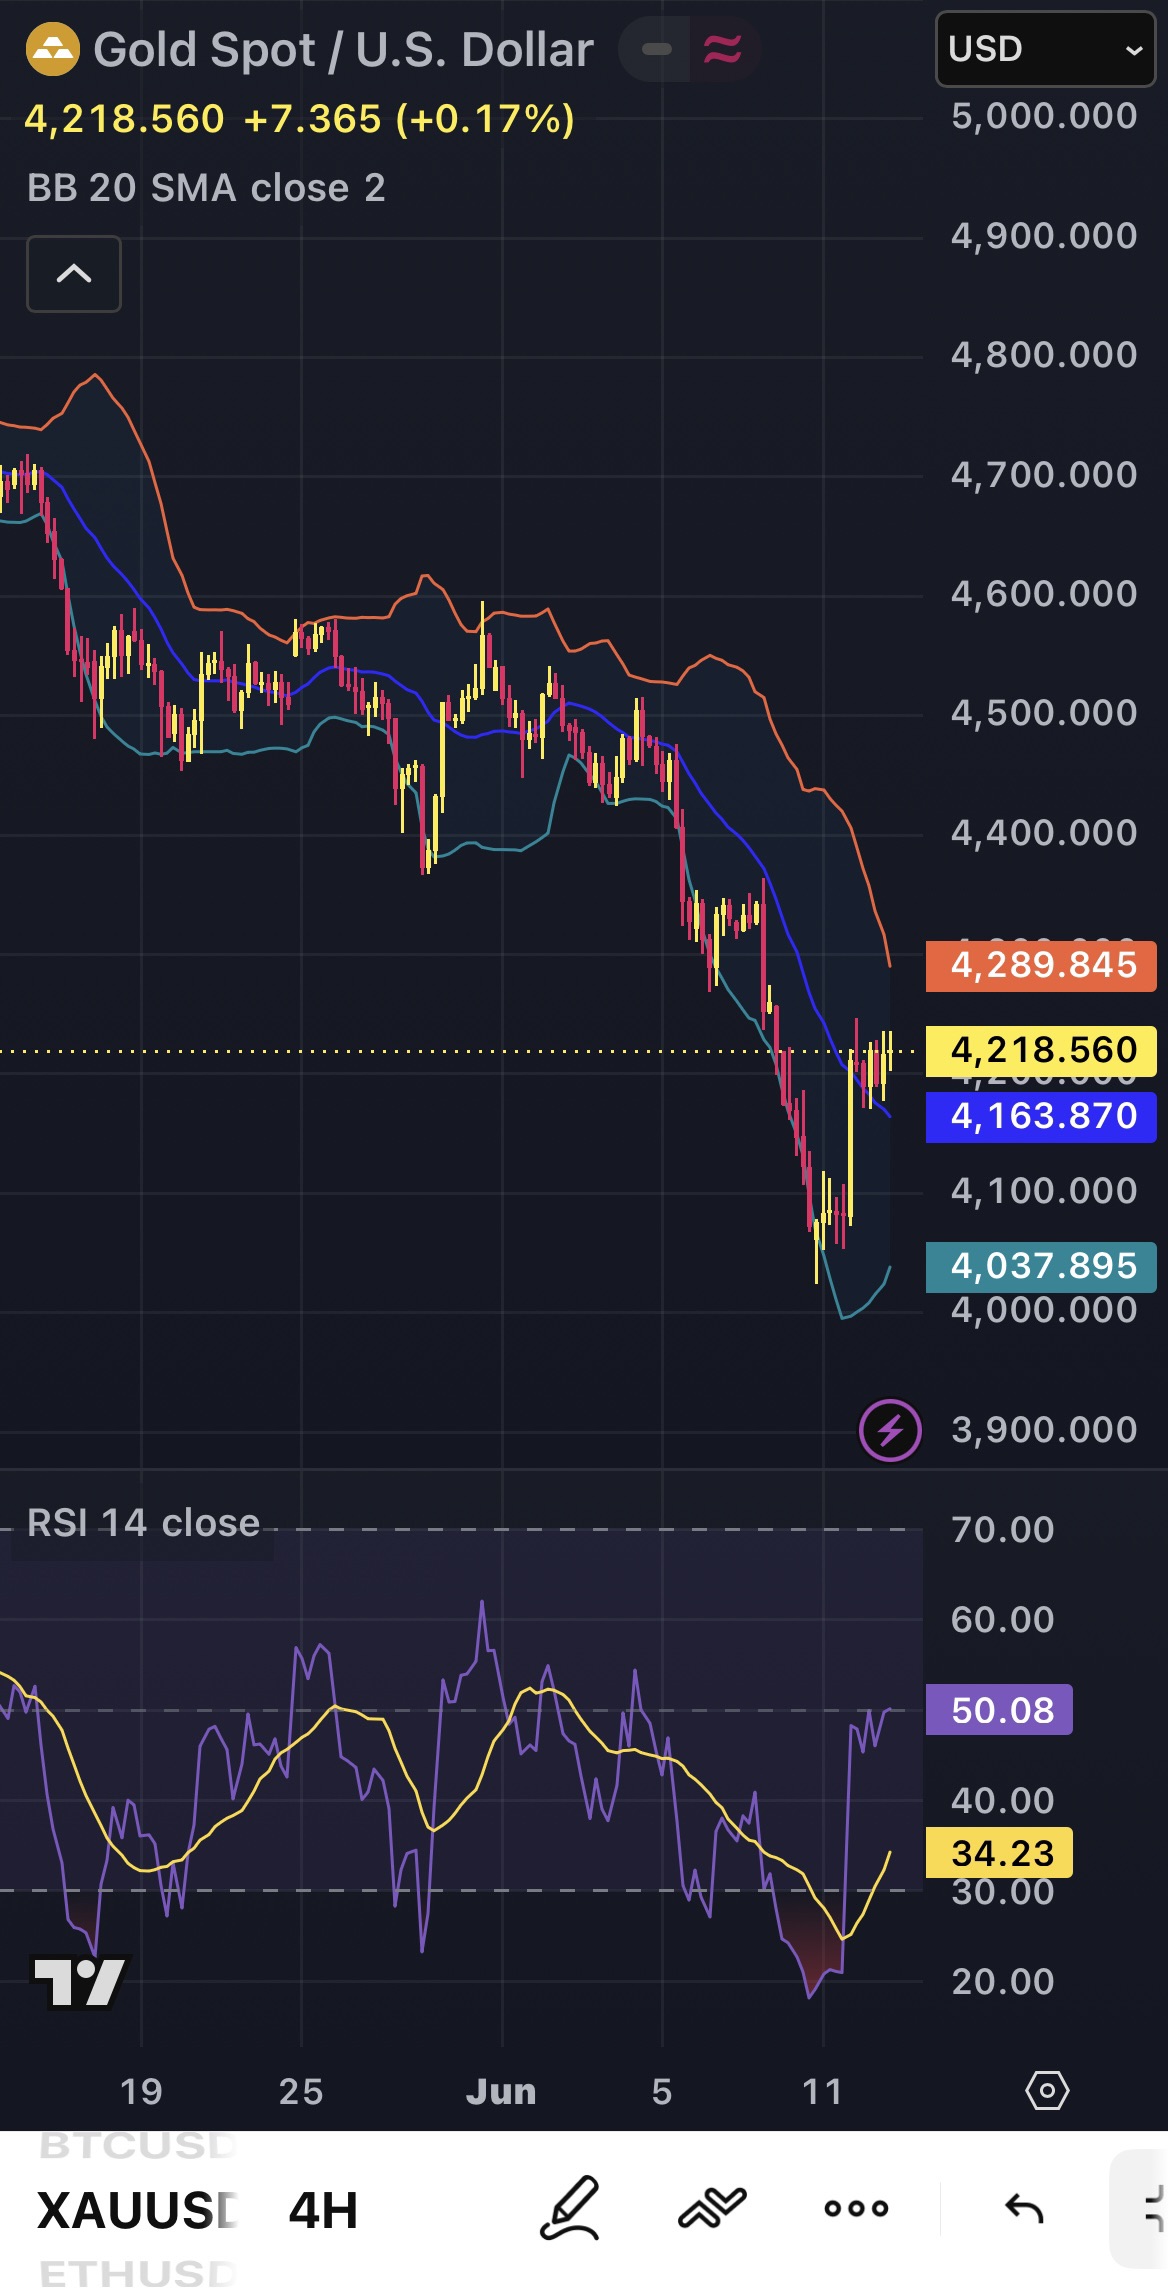Screen dimensions: 1168x2294
Task: Tap the yellow 4,218.560 price label
Action: coord(1042,1051)
